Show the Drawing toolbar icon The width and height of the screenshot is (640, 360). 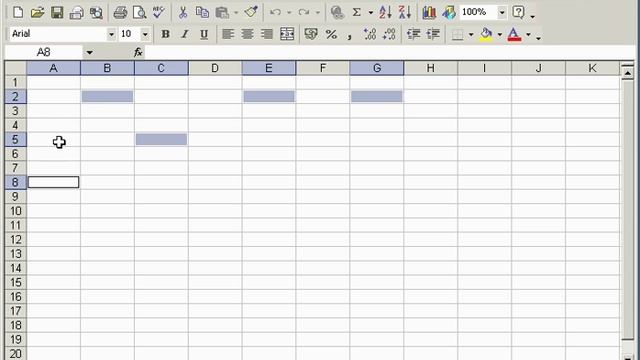point(449,13)
